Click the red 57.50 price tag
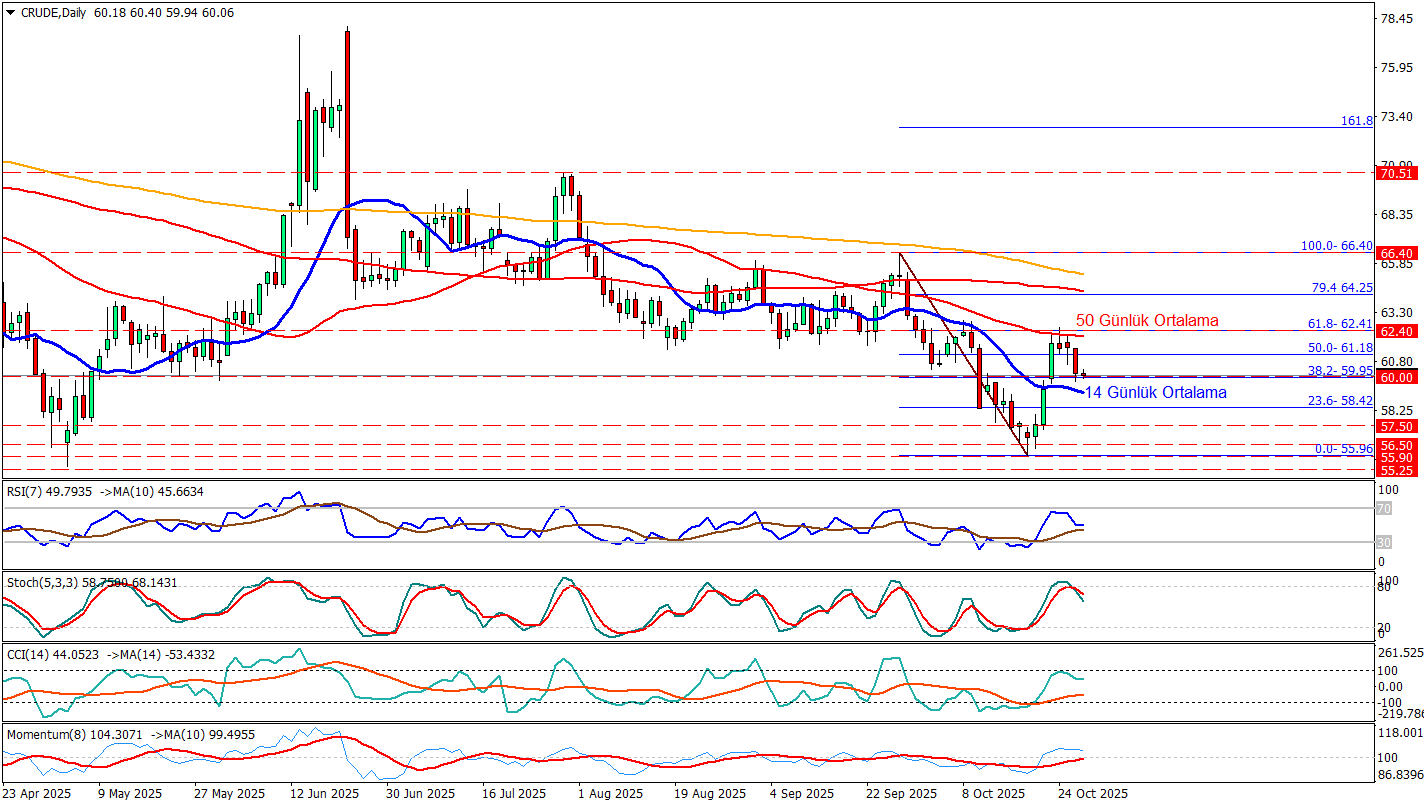This screenshot has height=806, width=1424. coord(1395,426)
